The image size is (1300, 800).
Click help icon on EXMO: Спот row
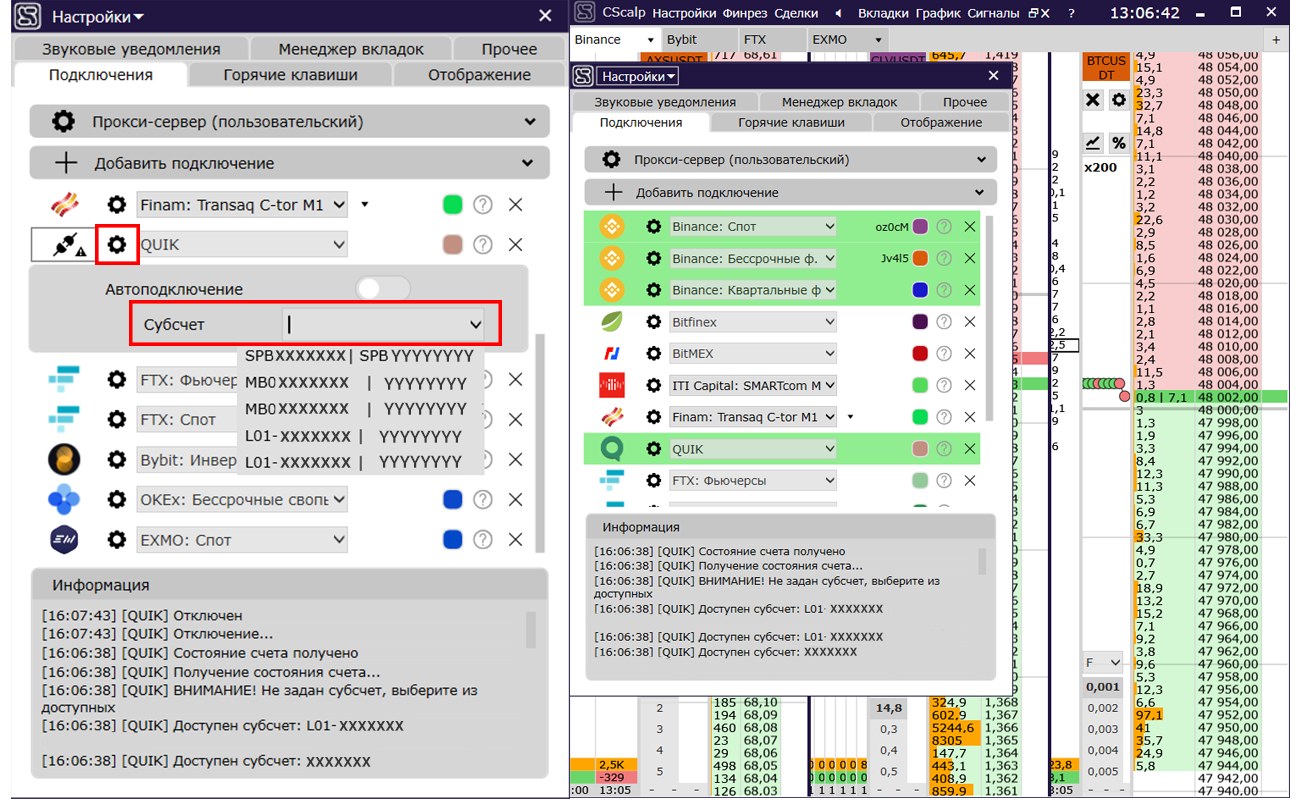pos(483,540)
